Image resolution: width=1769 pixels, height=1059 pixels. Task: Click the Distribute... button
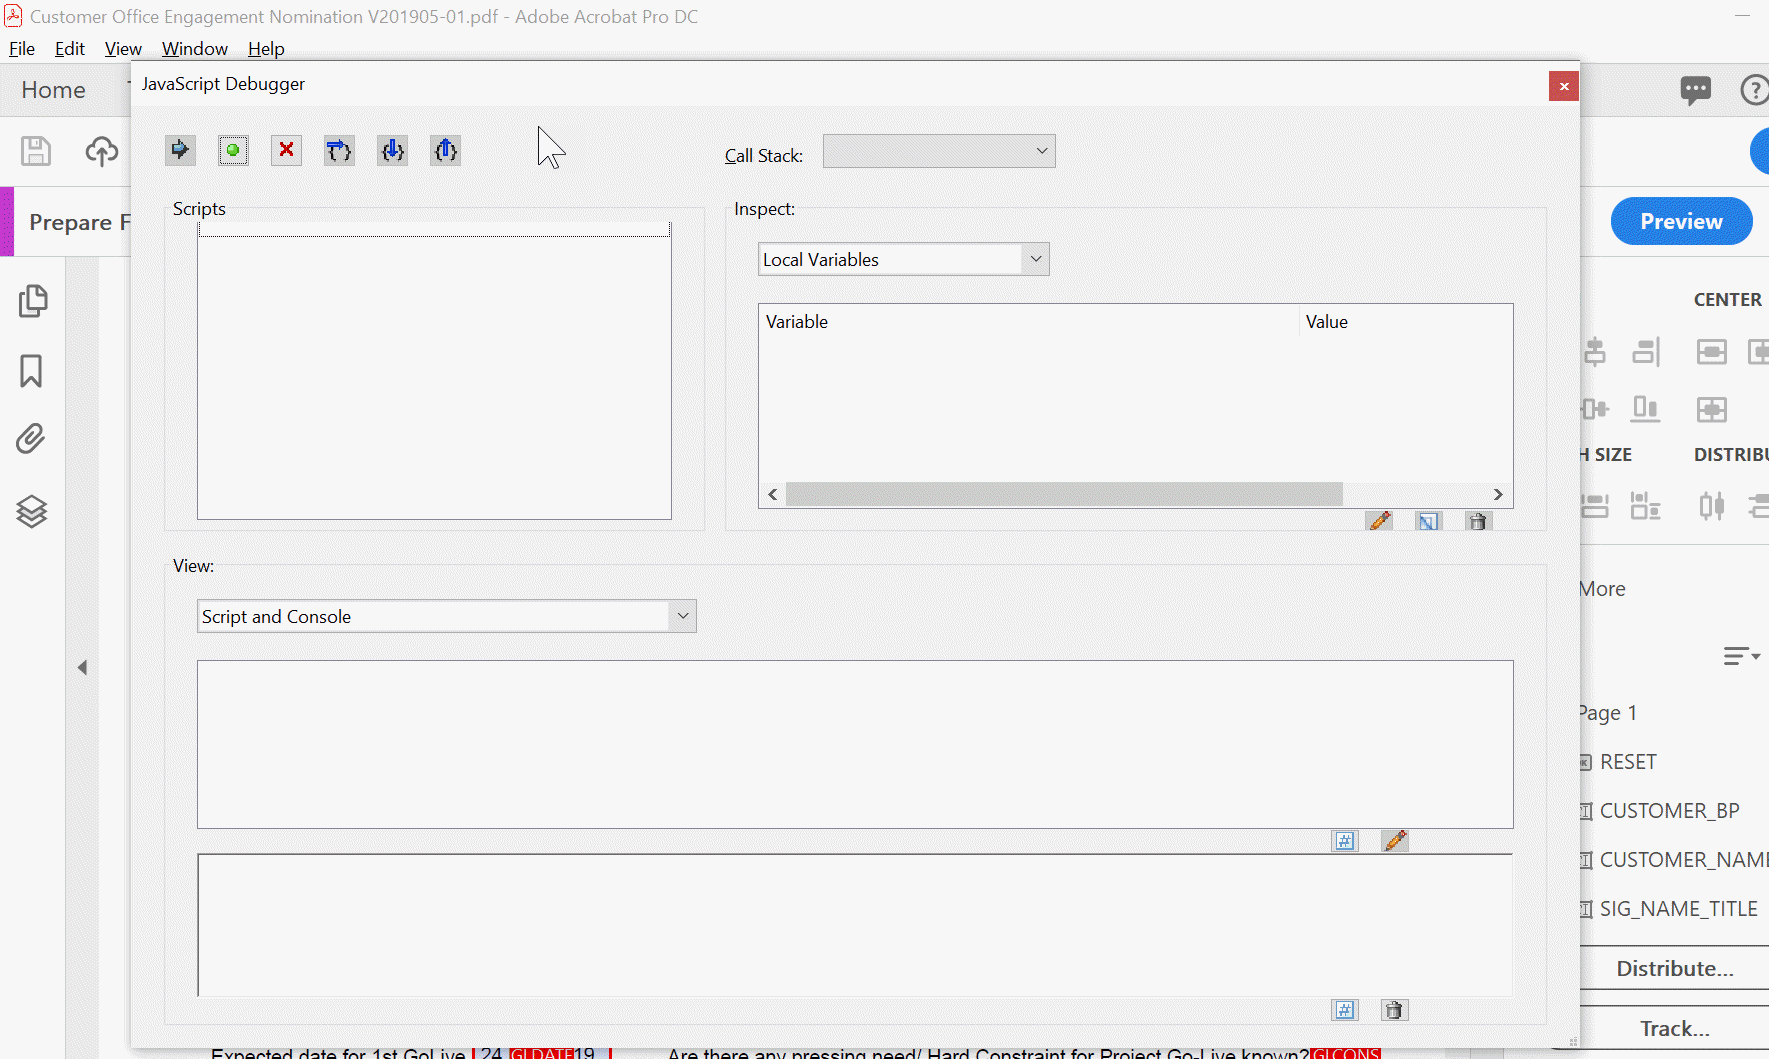[1675, 969]
